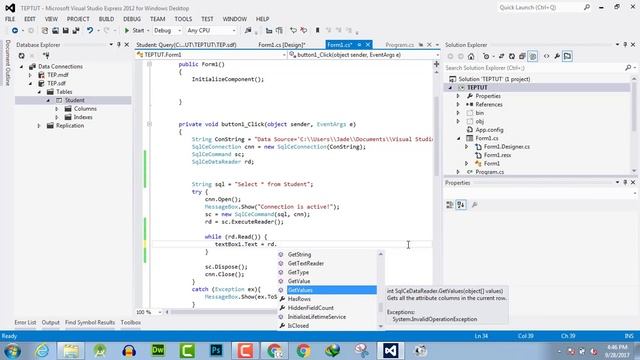
Task: Expand the TEP.mdf database node
Action: pos(30,75)
